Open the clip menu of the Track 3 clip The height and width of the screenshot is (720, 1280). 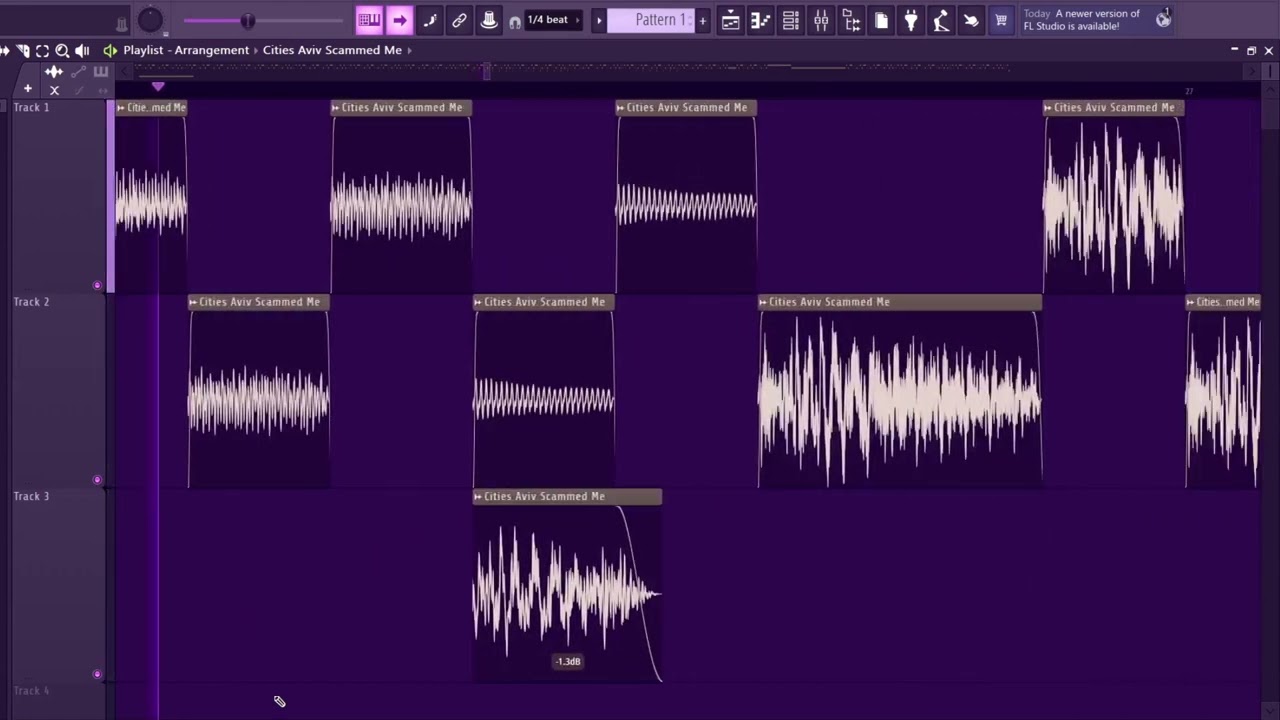pos(478,497)
